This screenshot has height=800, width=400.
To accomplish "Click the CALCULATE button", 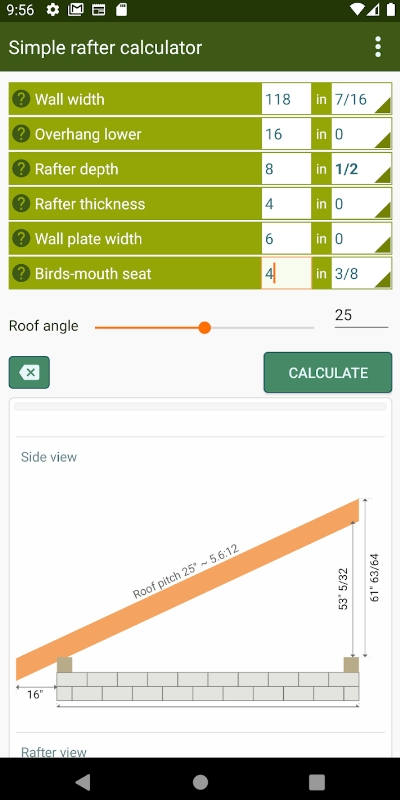I will click(328, 372).
